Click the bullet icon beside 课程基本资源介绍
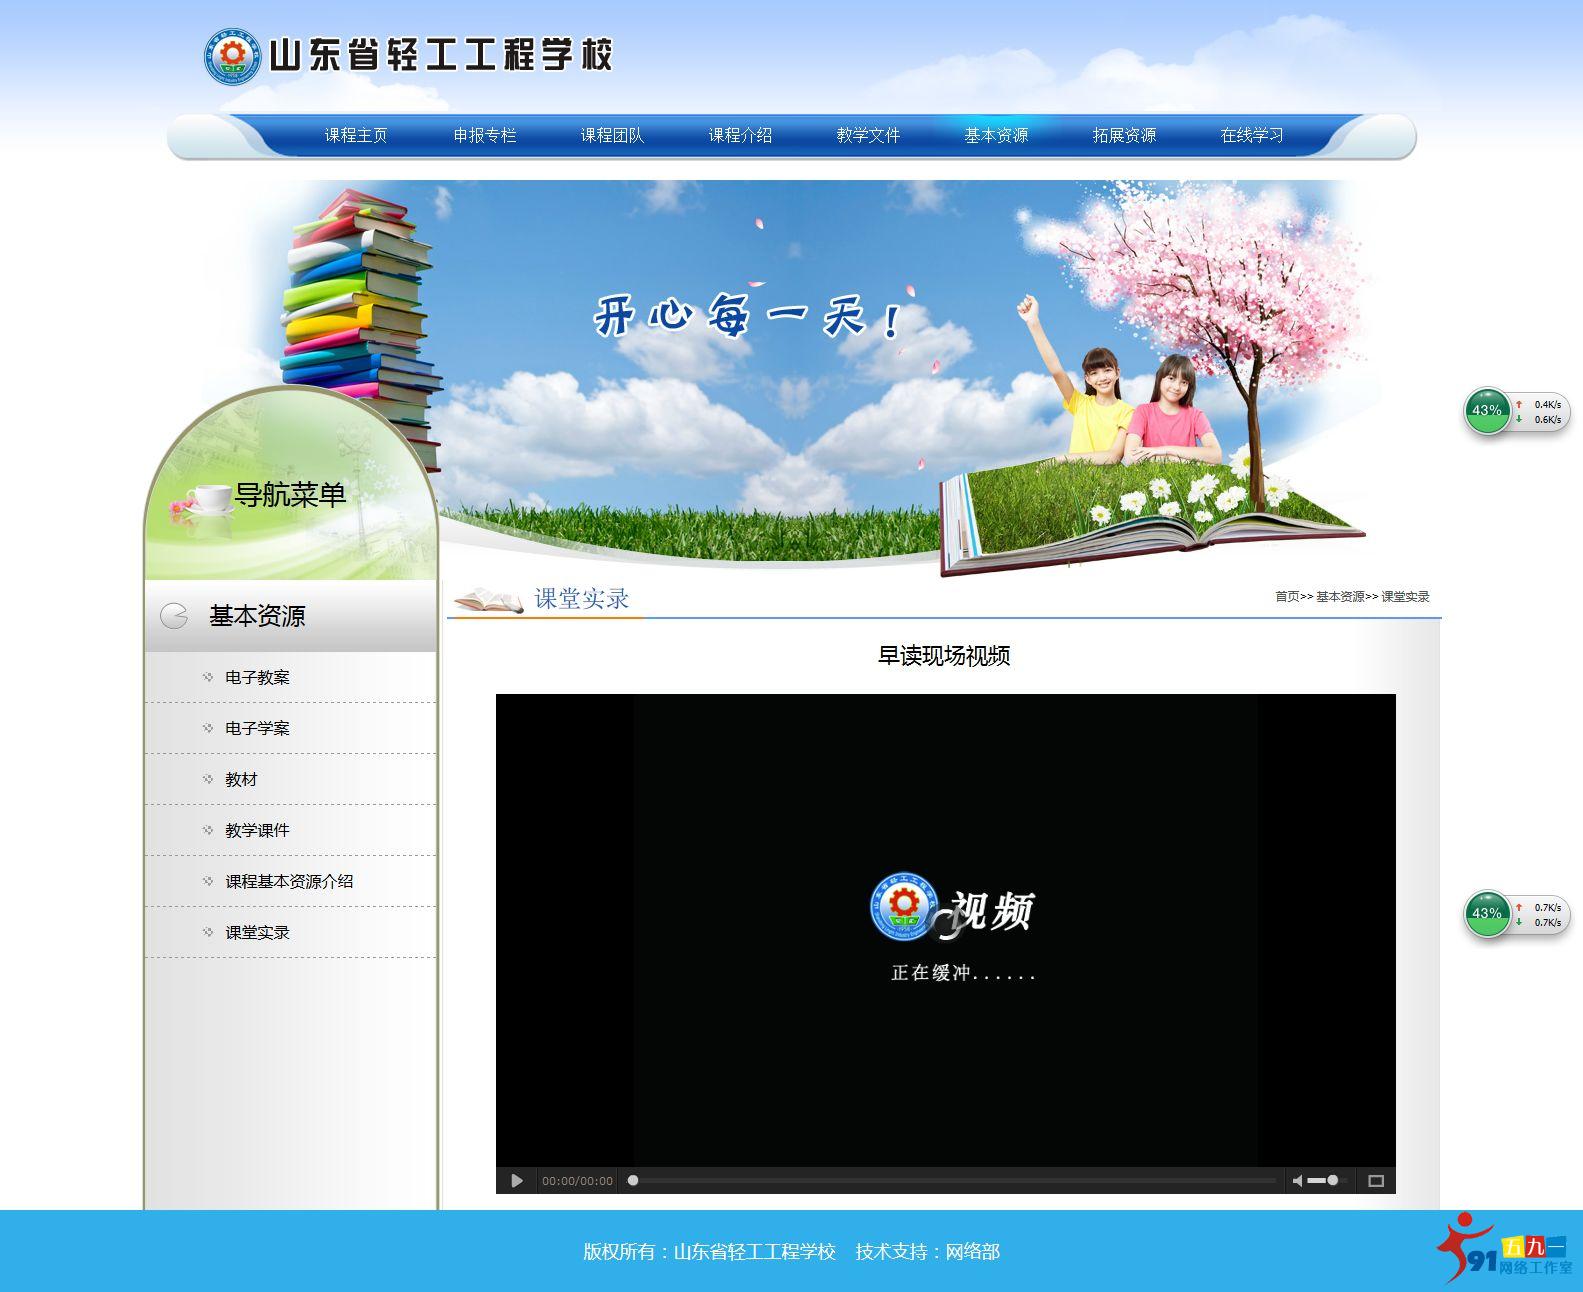The width and height of the screenshot is (1583, 1292). [208, 881]
